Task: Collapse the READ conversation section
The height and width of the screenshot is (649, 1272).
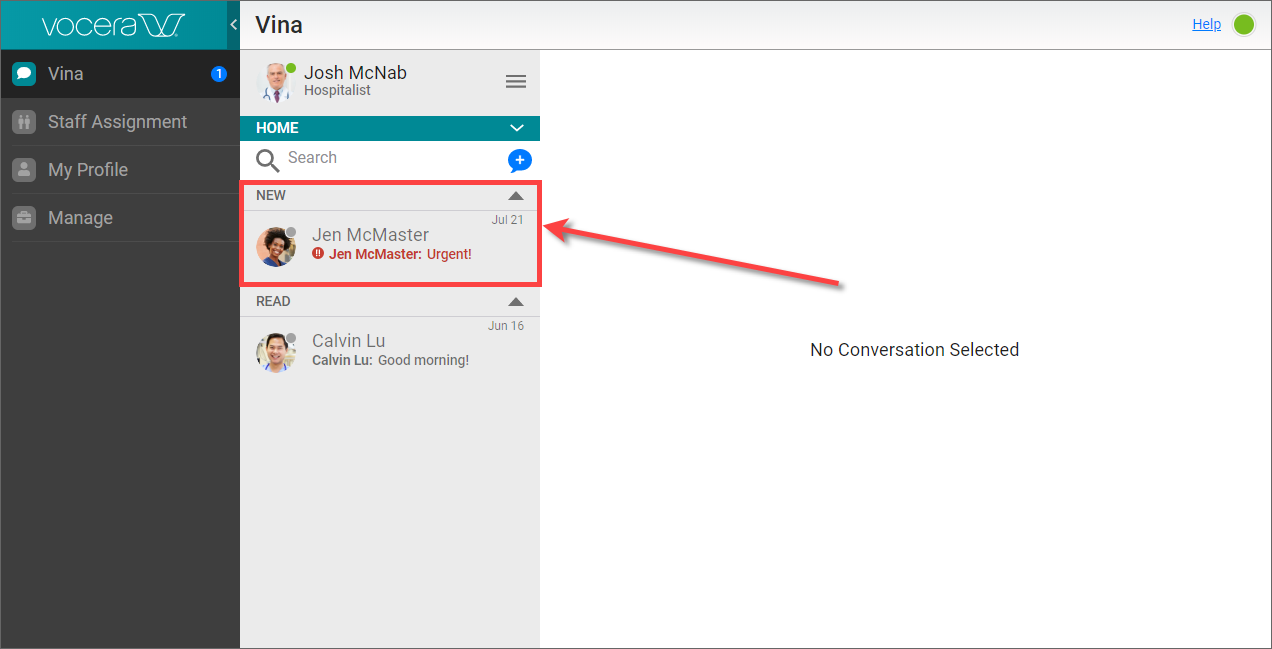Action: pyautogui.click(x=516, y=301)
